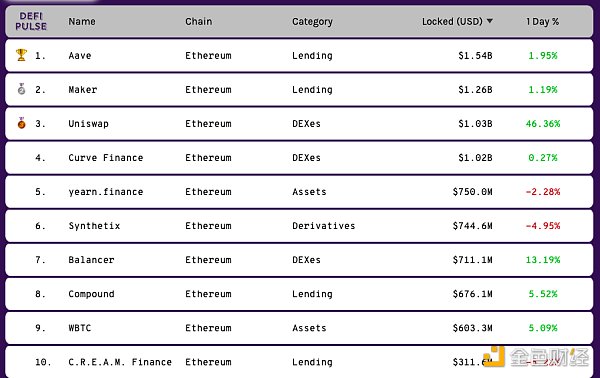Click the WBTC entry

click(x=80, y=328)
